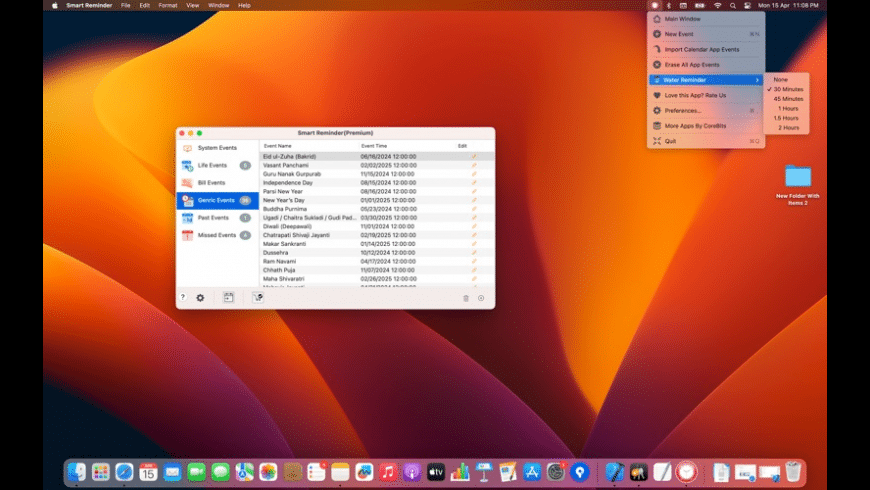Edit pencil for Buddha Purnima
The image size is (870, 490).
click(x=474, y=209)
